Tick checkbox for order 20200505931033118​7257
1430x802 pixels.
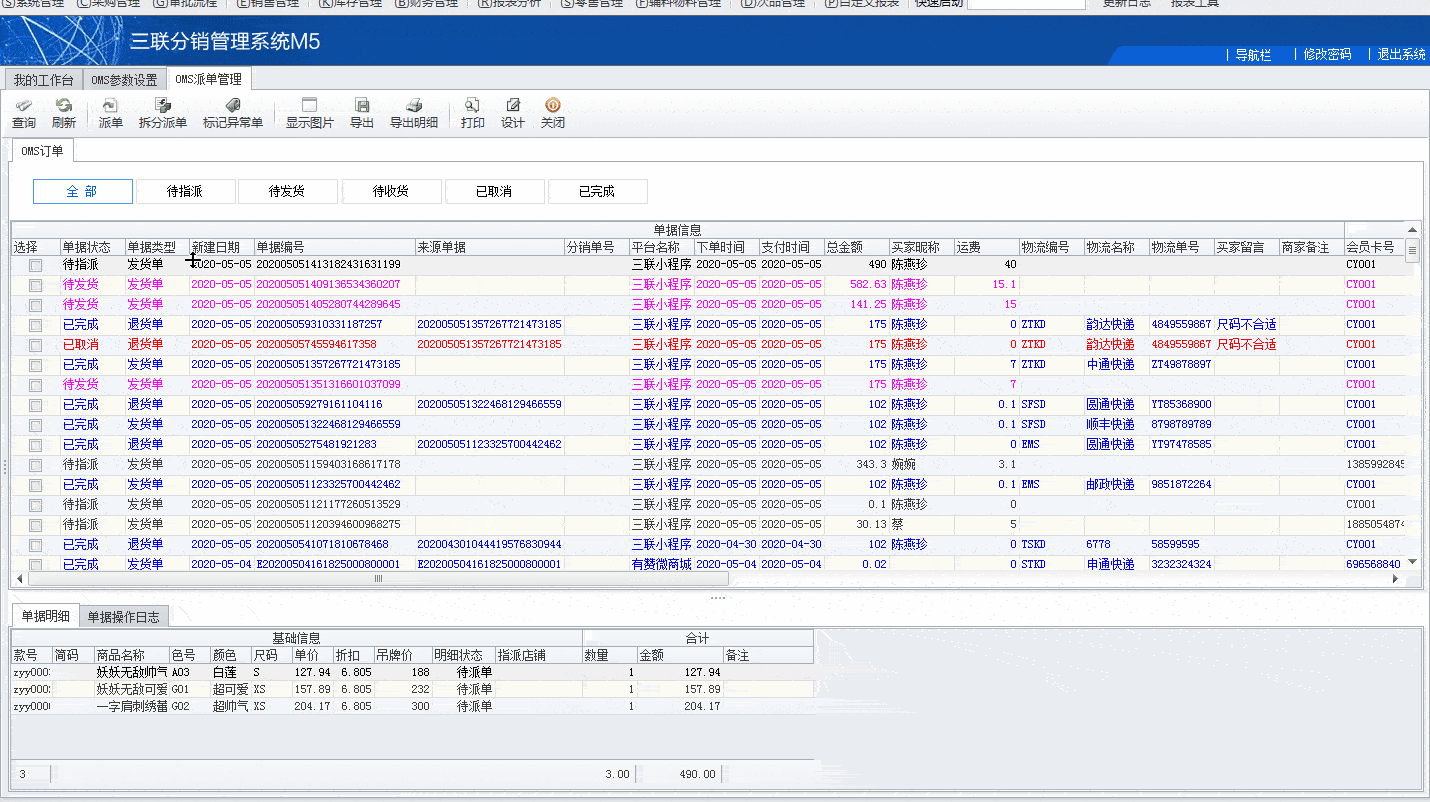(x=36, y=325)
